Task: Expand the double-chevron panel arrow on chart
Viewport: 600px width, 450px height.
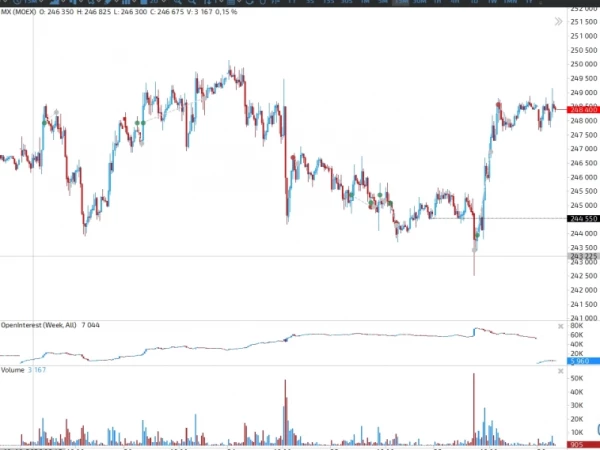Action: 558,22
